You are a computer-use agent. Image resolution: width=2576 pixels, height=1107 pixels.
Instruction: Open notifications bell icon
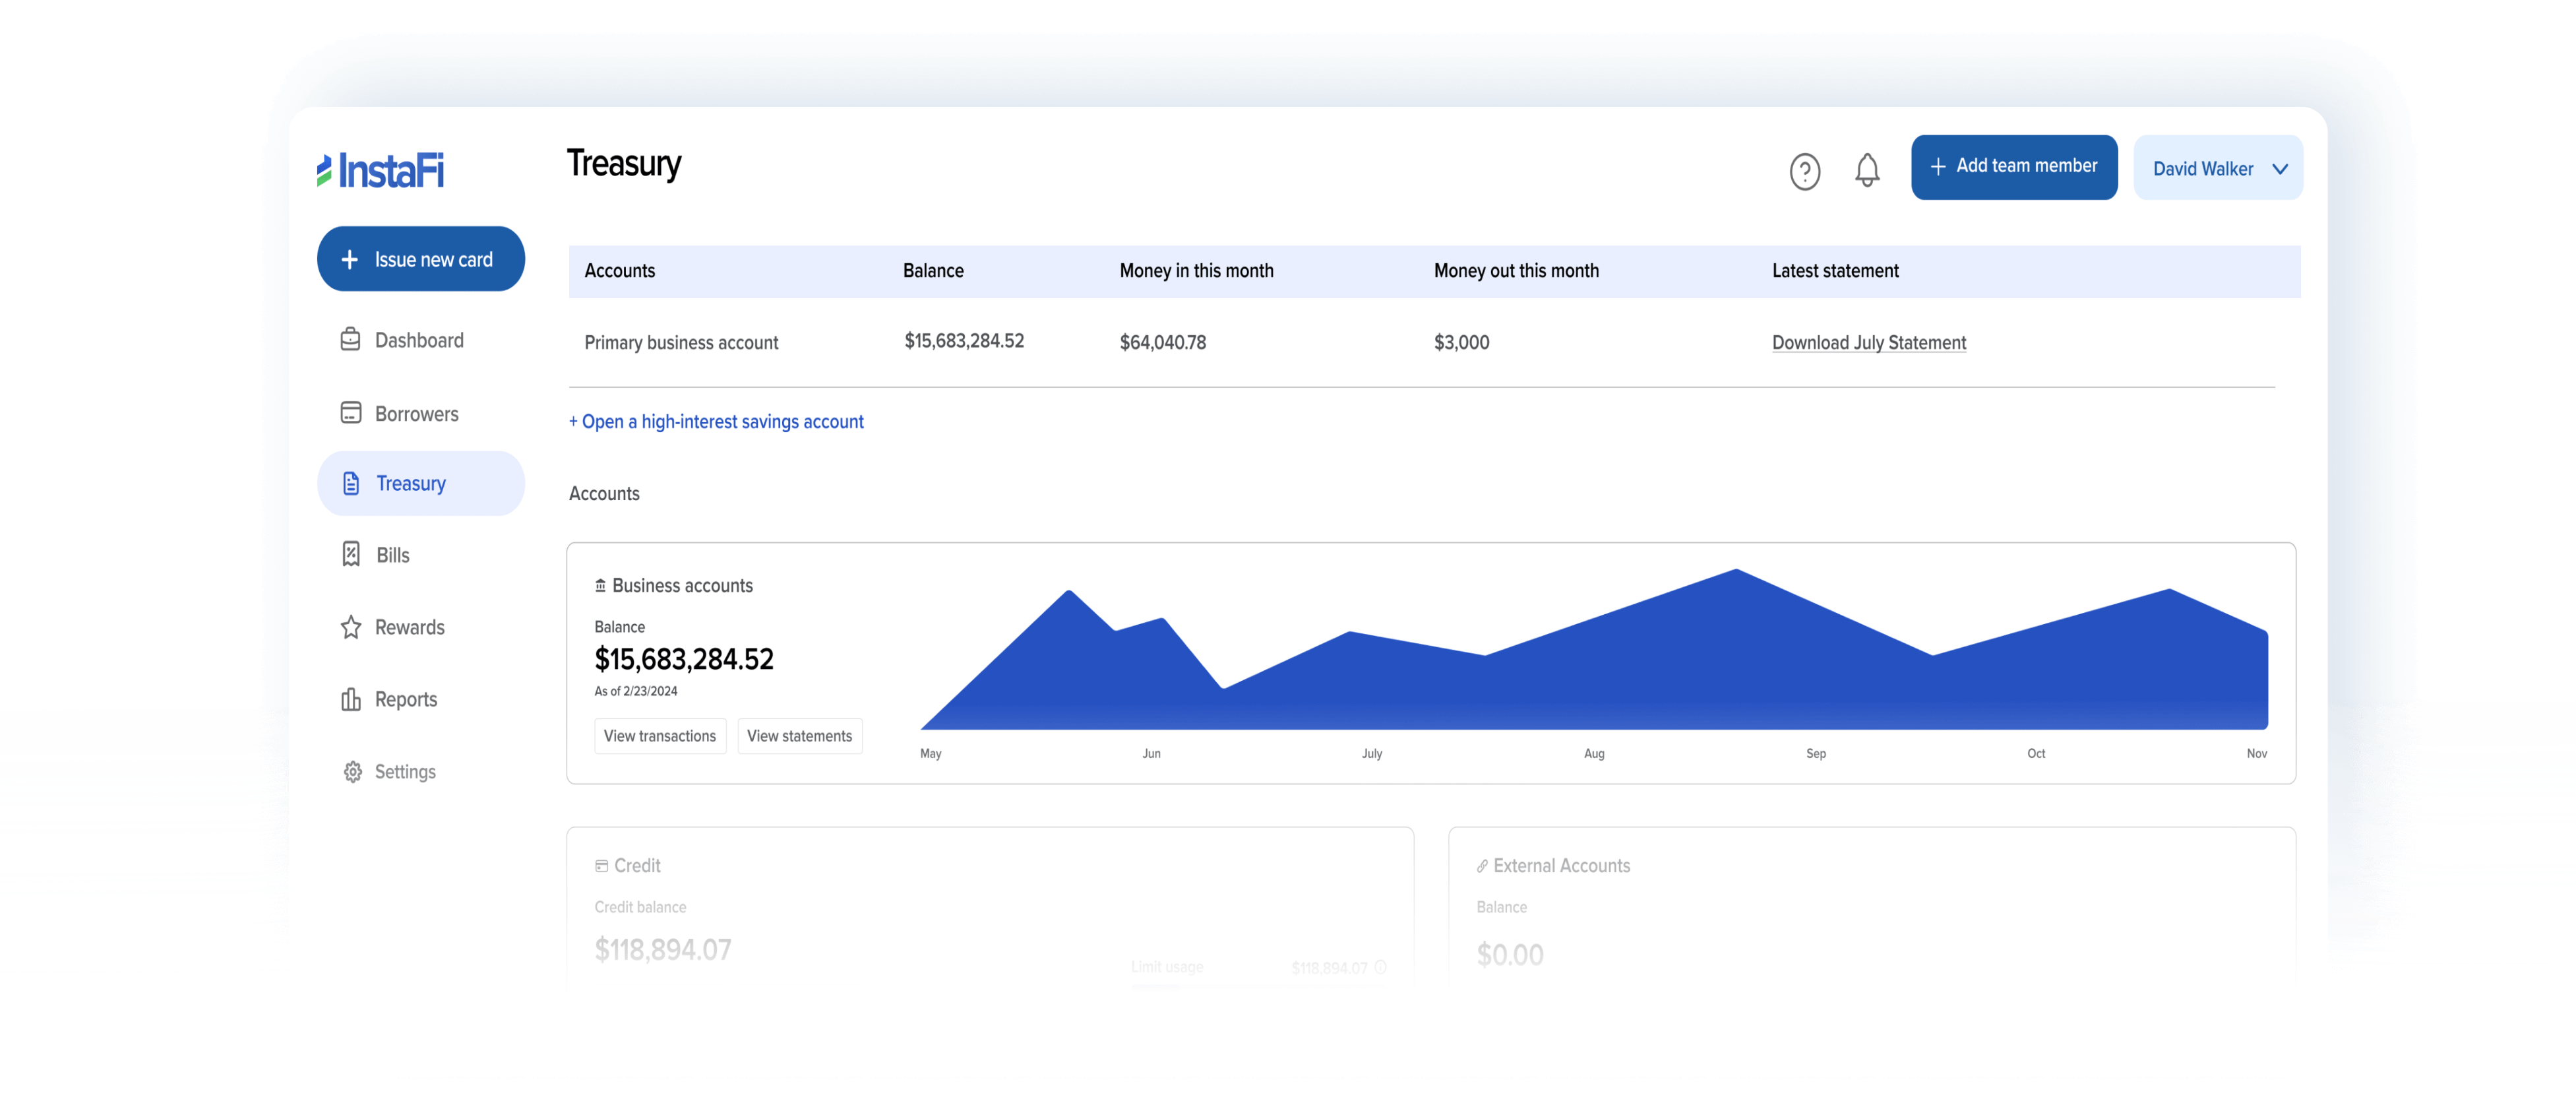click(x=1866, y=169)
